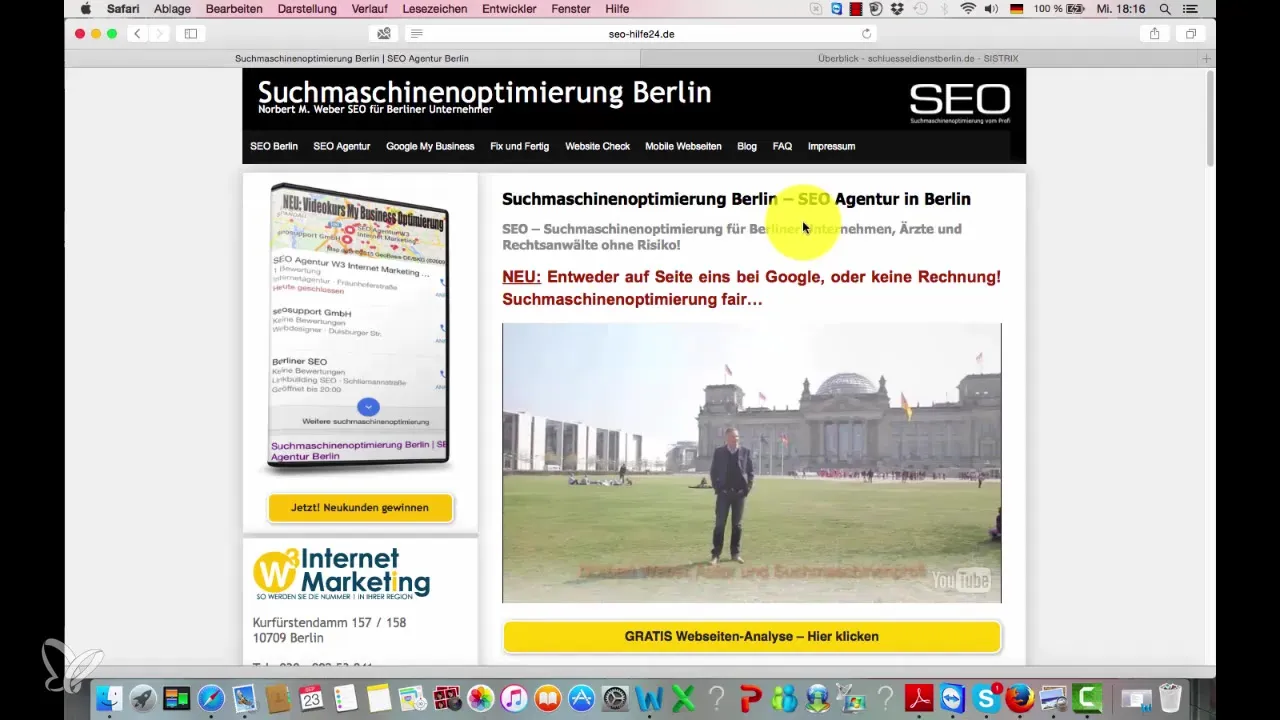Click the SEO logo in site header
Viewport: 1280px width, 720px height.
(960, 102)
